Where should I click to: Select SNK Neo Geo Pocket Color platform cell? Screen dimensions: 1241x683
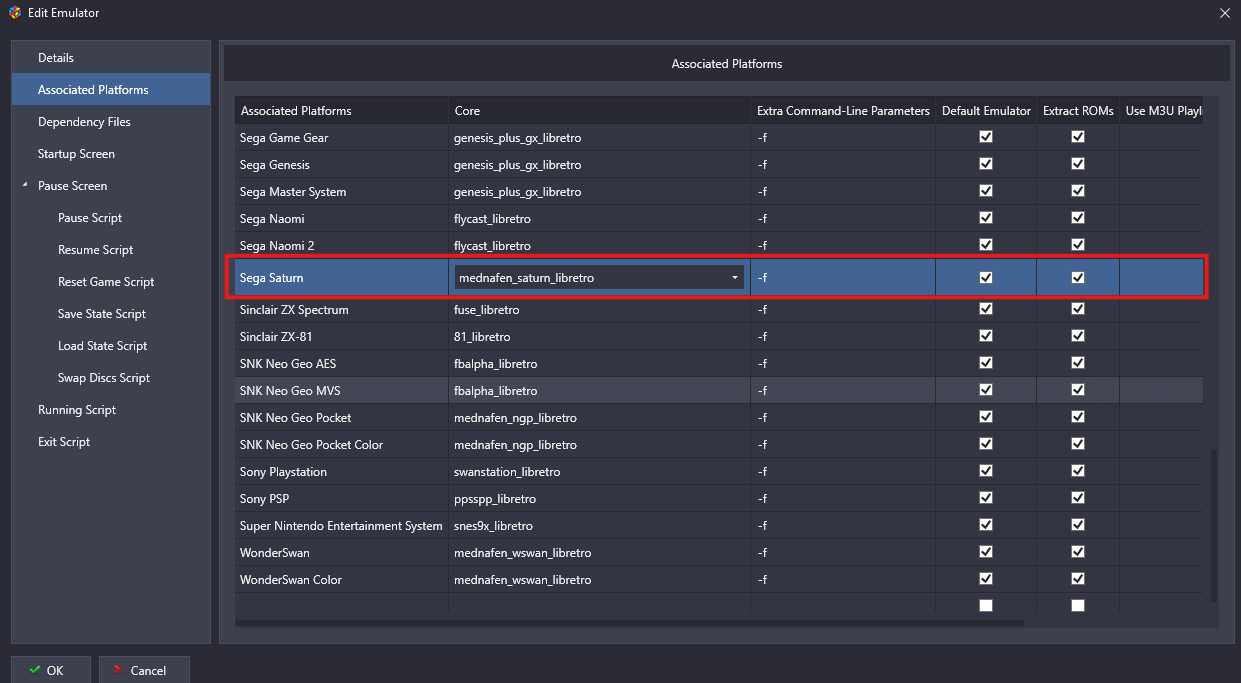point(342,445)
